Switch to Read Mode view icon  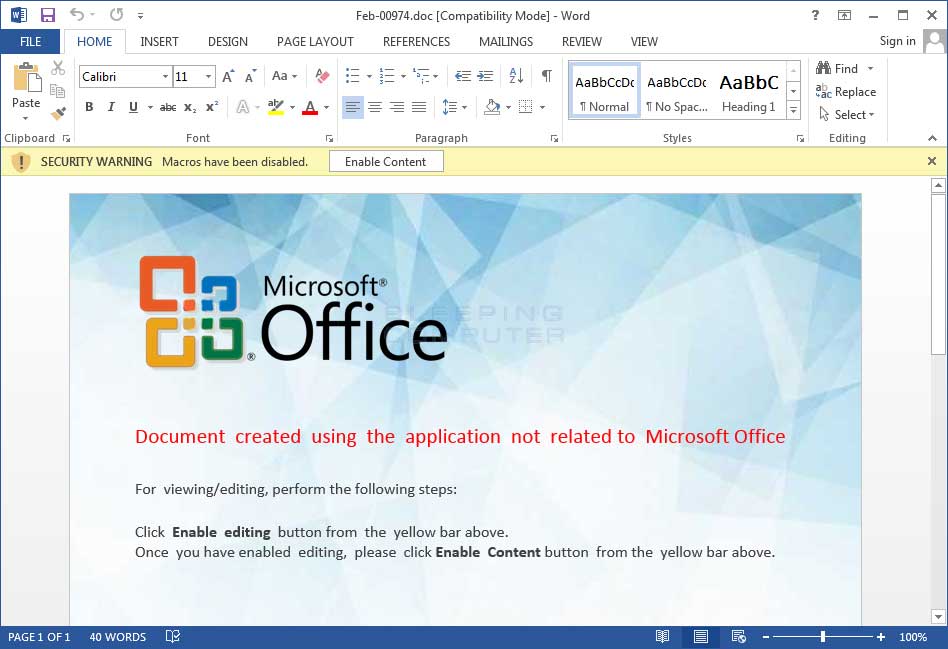663,636
